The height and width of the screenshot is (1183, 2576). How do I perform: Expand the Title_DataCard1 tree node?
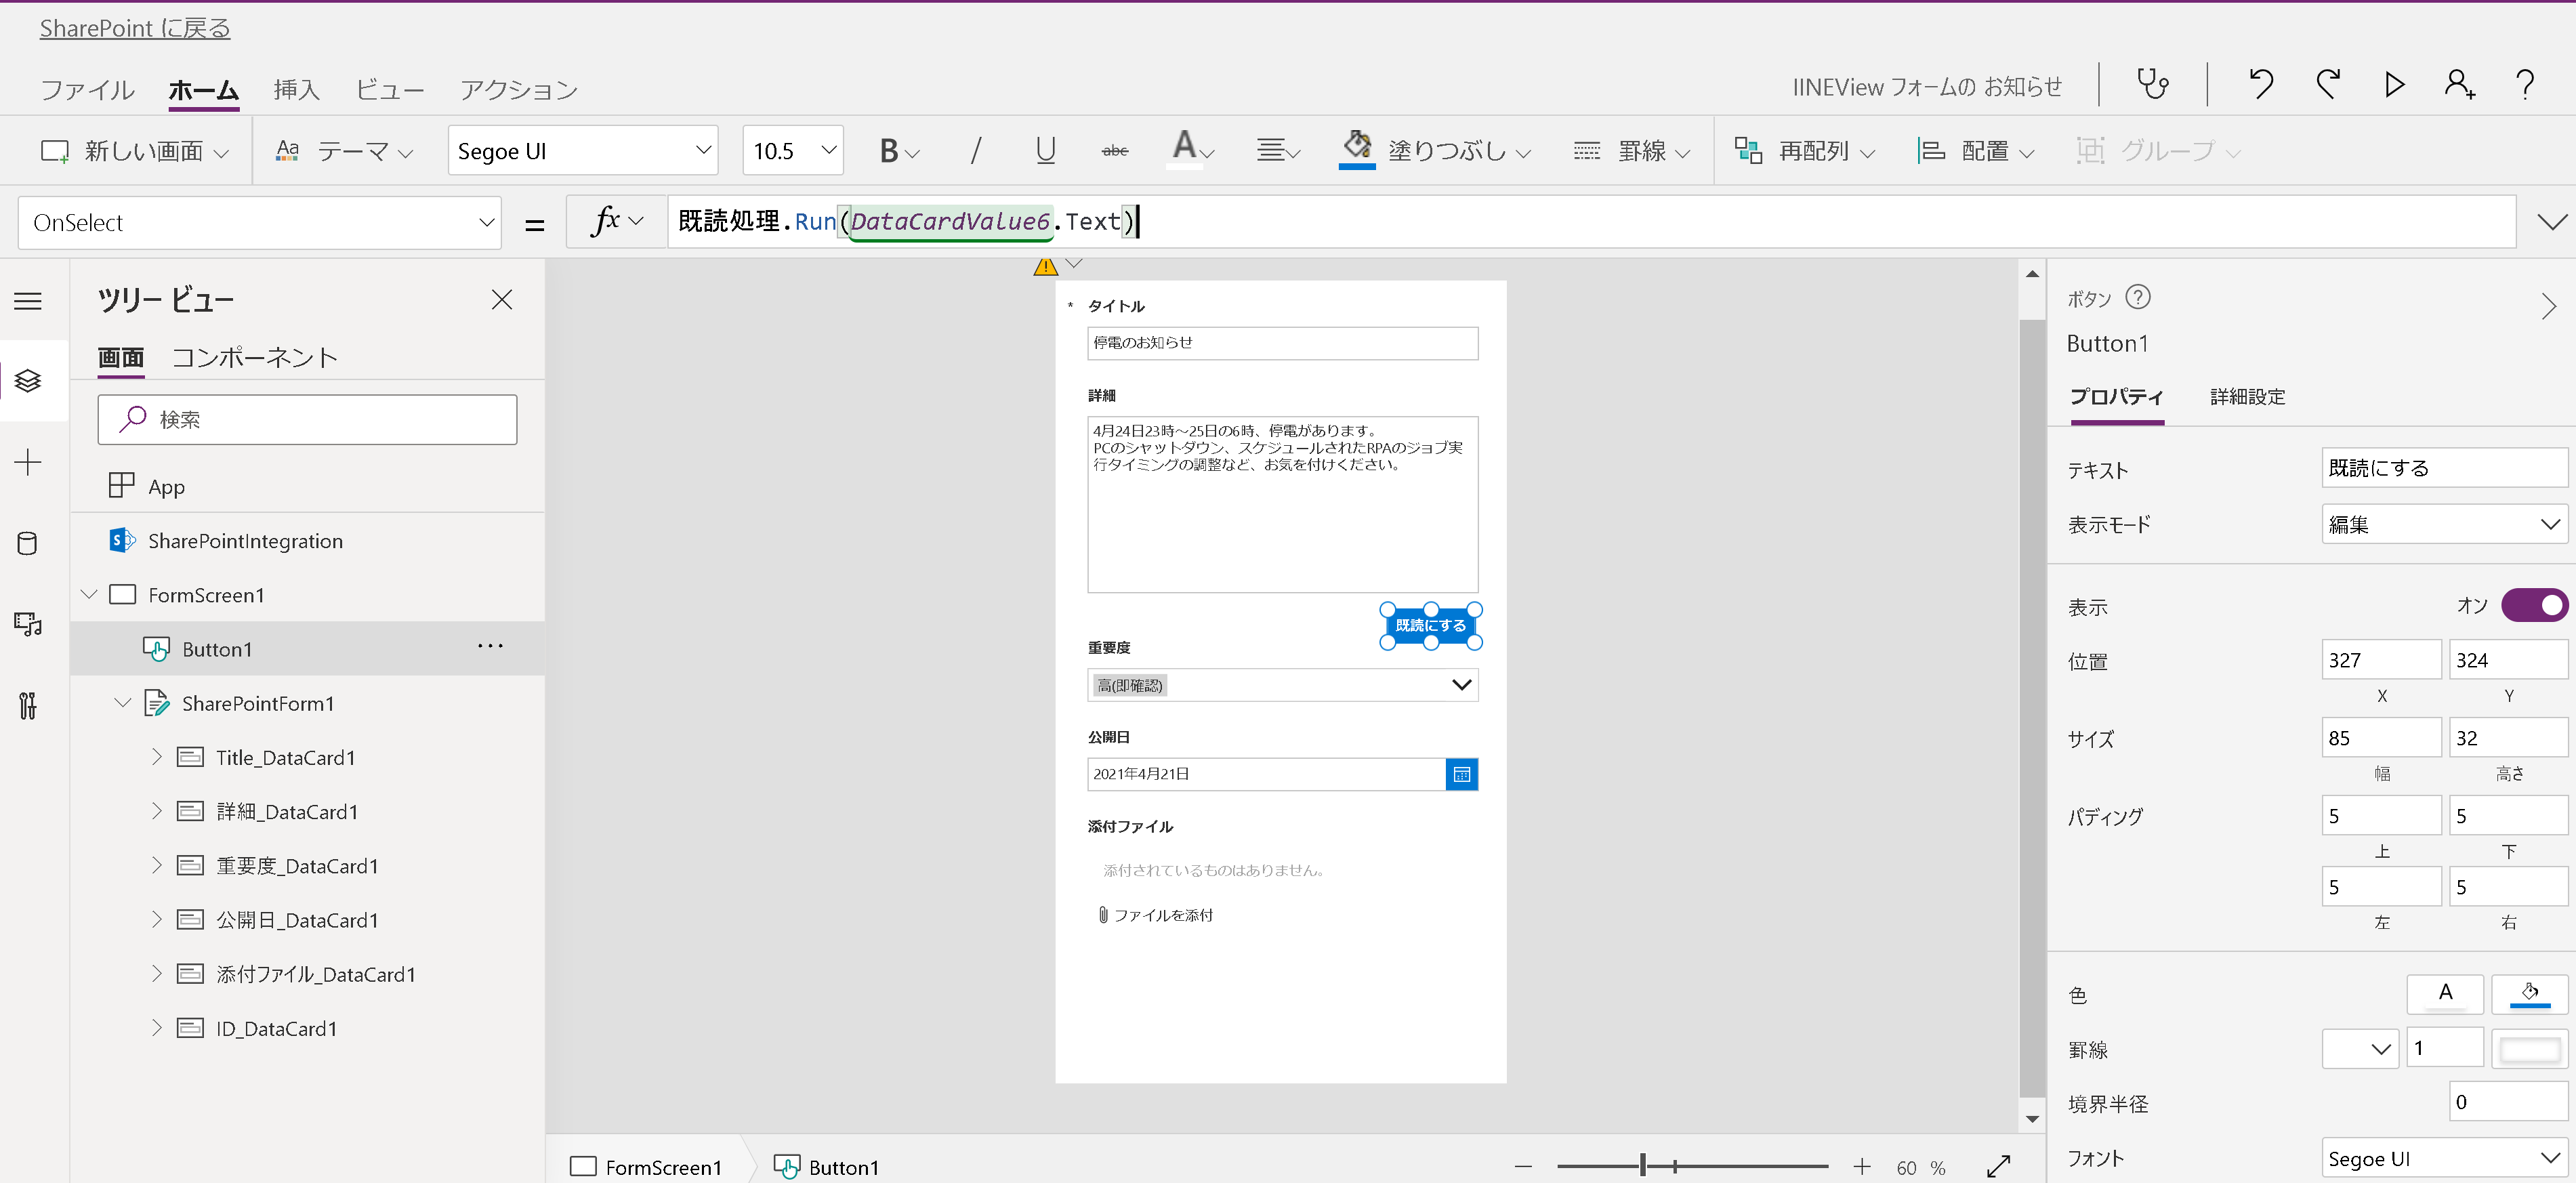point(156,757)
